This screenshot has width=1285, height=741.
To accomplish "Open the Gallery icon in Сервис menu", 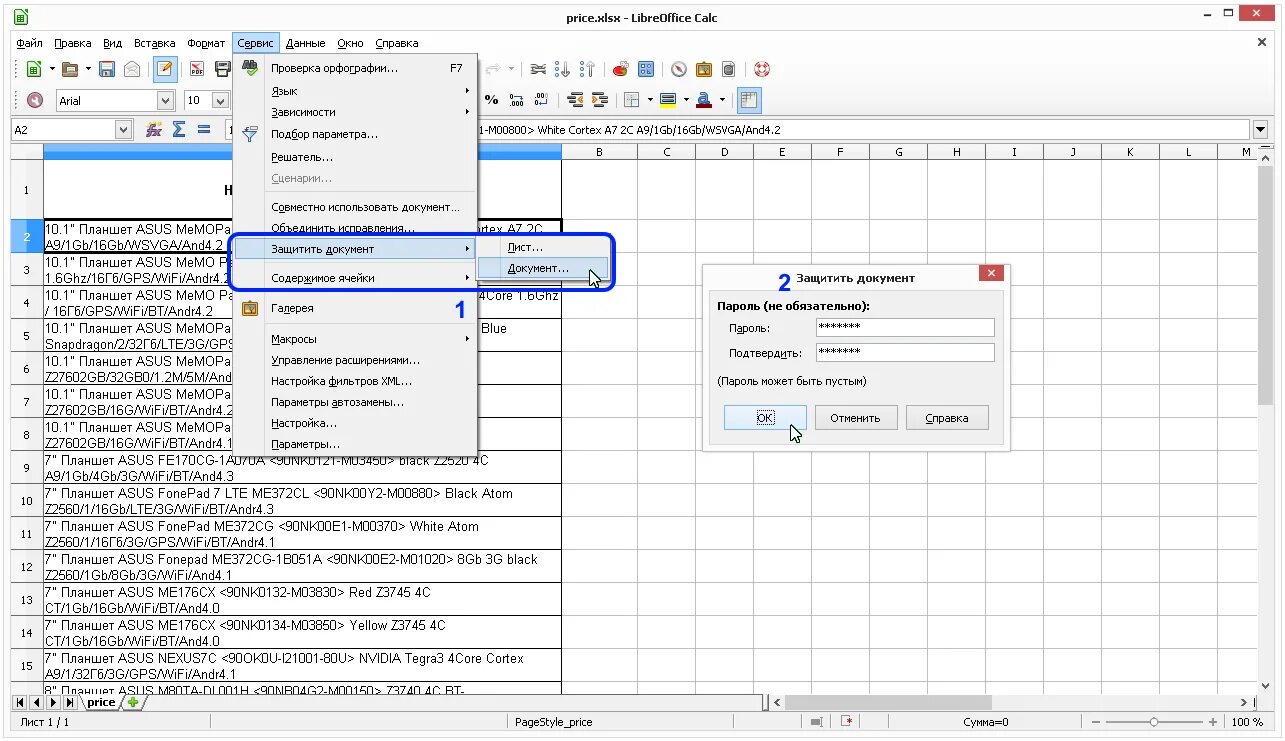I will pos(250,308).
